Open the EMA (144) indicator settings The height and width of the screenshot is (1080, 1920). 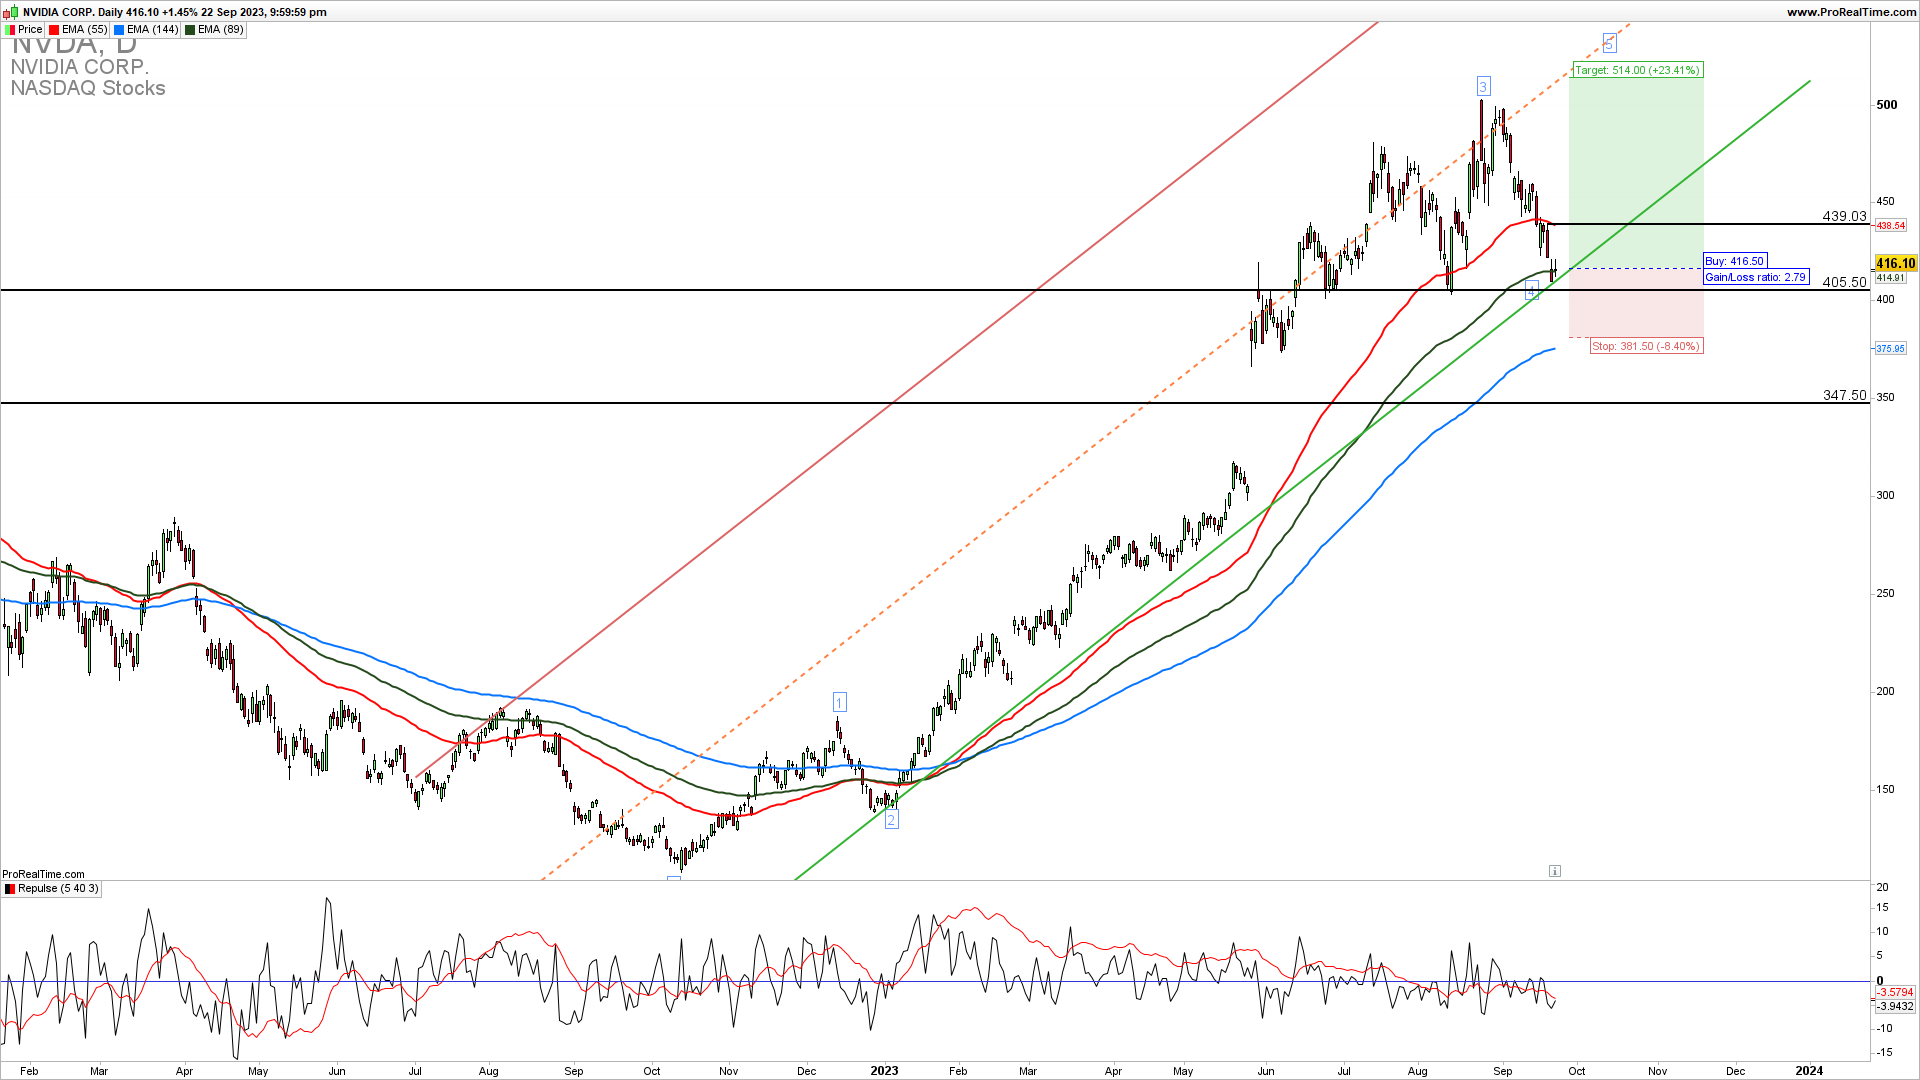coord(146,30)
